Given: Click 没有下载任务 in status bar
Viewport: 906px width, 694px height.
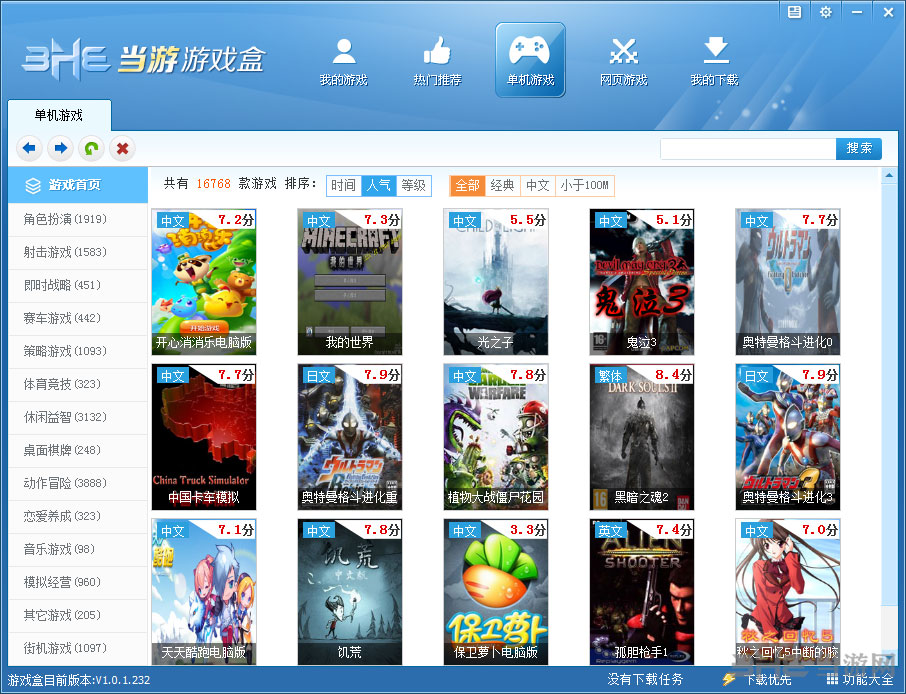Looking at the screenshot, I should (x=645, y=680).
